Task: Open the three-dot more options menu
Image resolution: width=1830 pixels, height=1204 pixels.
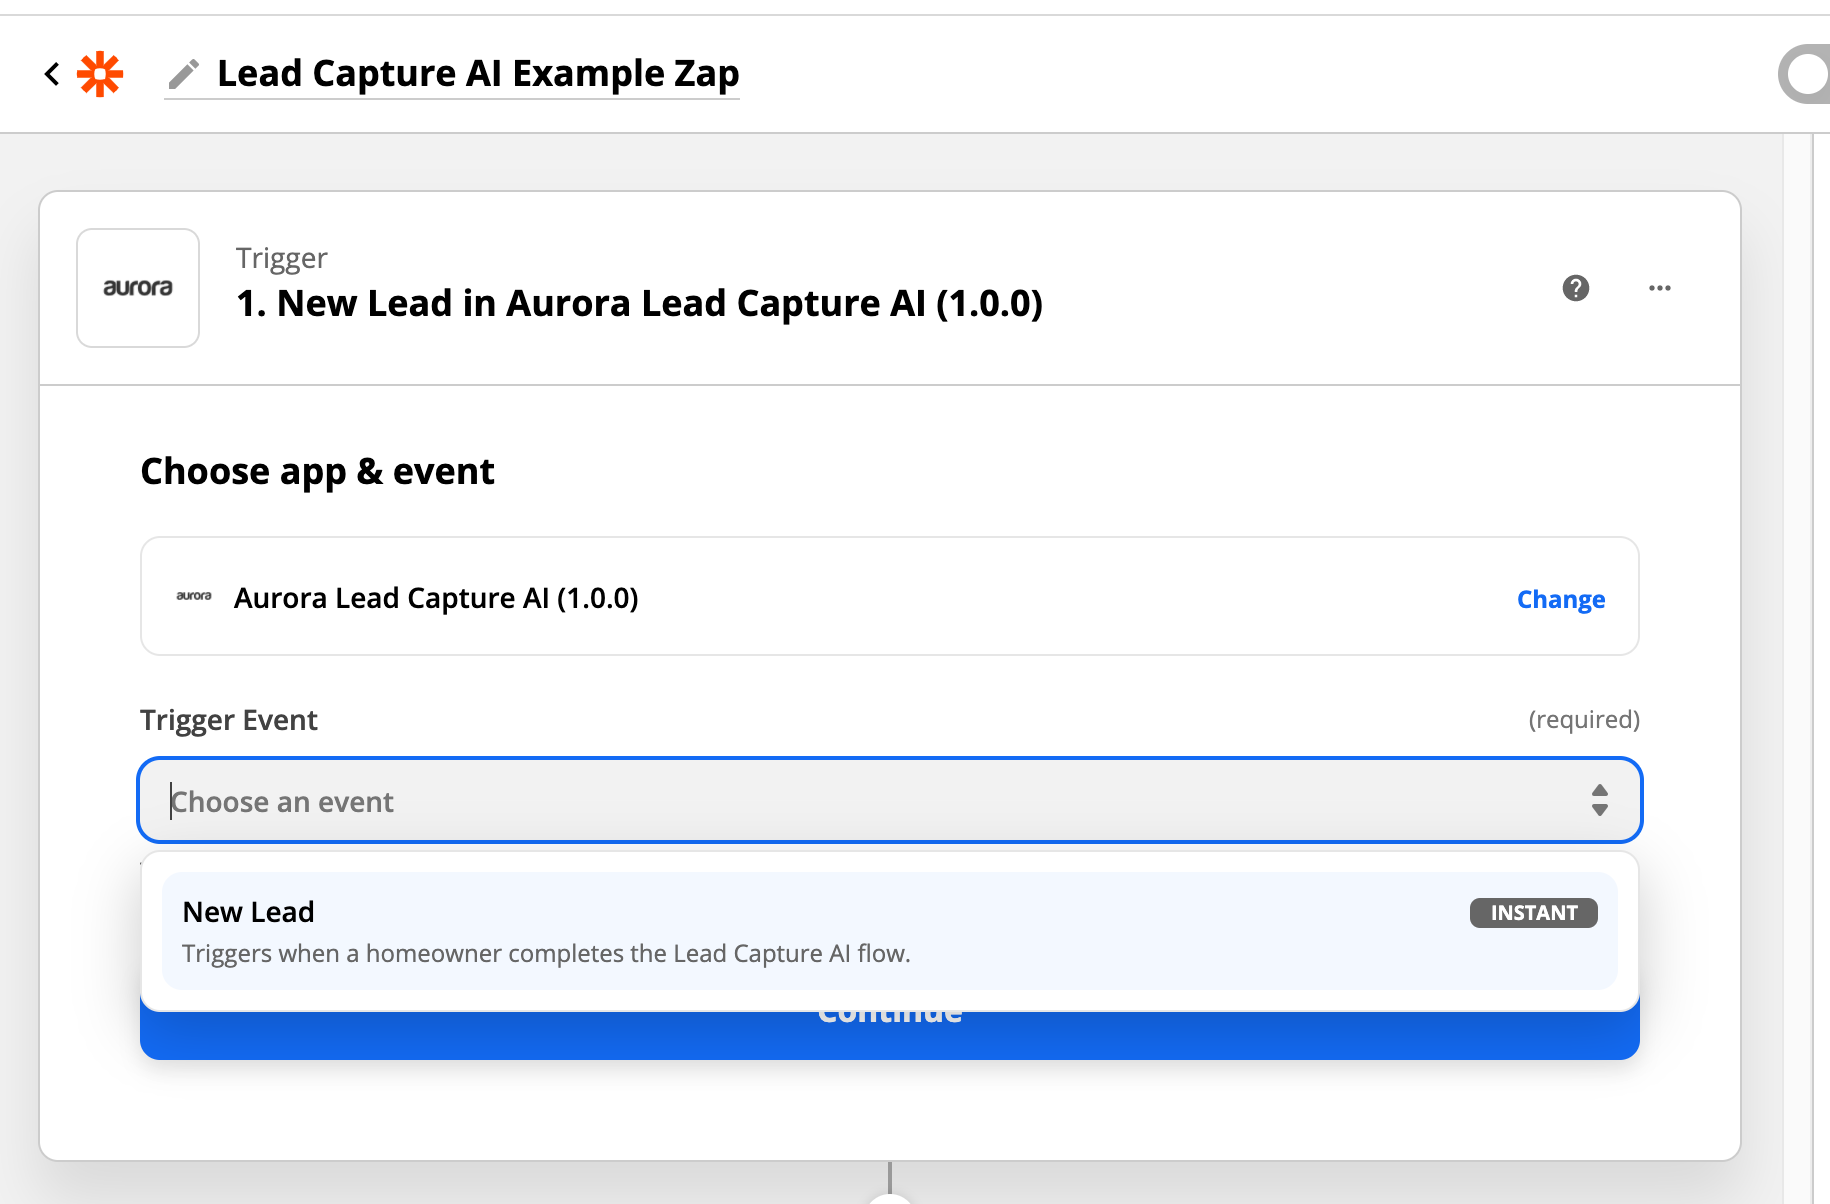Action: tap(1659, 288)
